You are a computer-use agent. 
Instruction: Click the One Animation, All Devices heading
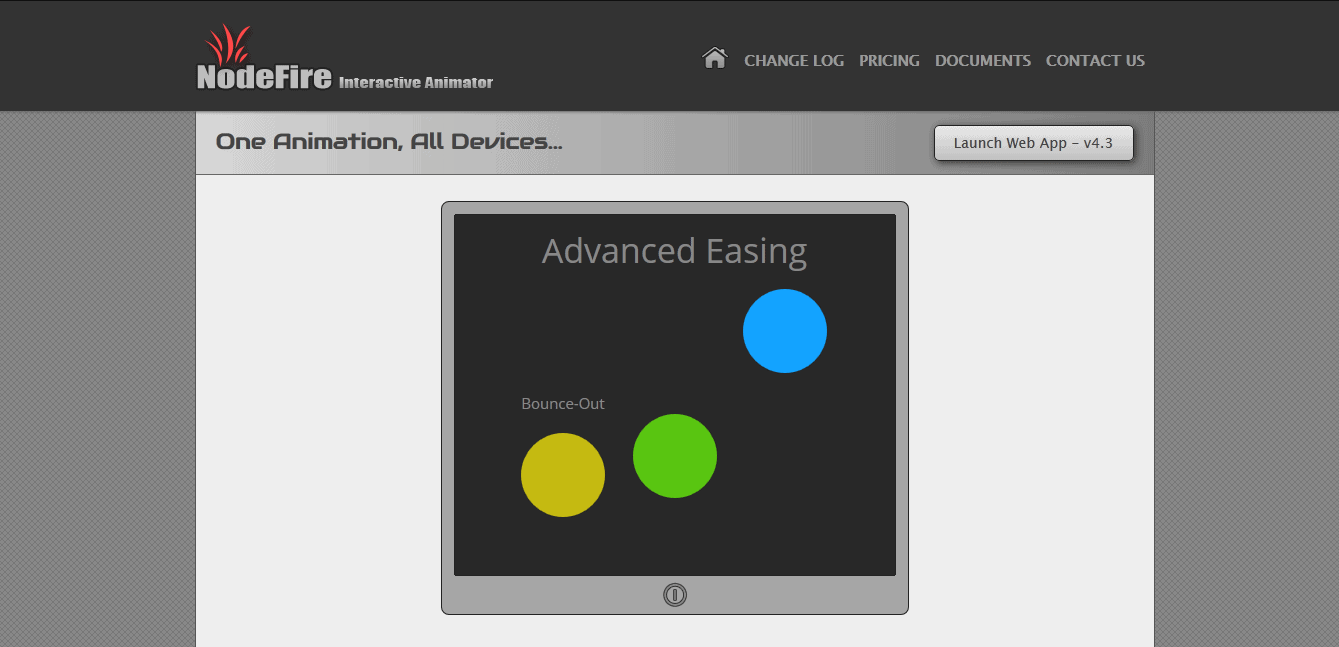click(x=389, y=142)
